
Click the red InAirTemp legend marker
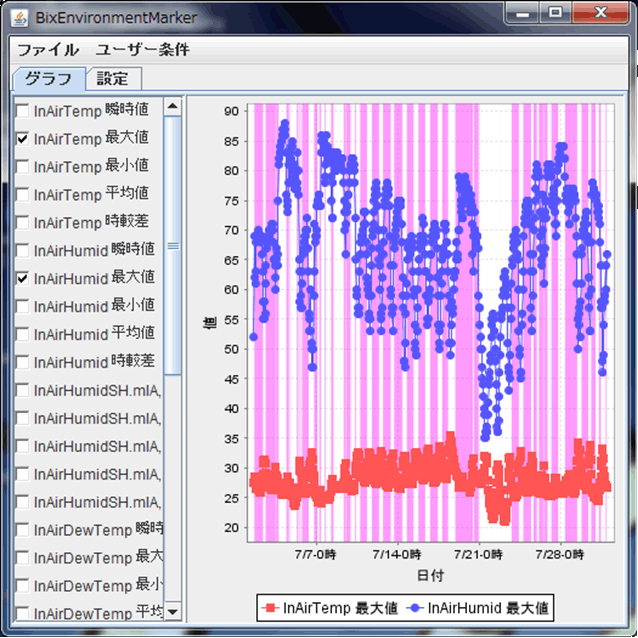pyautogui.click(x=269, y=607)
